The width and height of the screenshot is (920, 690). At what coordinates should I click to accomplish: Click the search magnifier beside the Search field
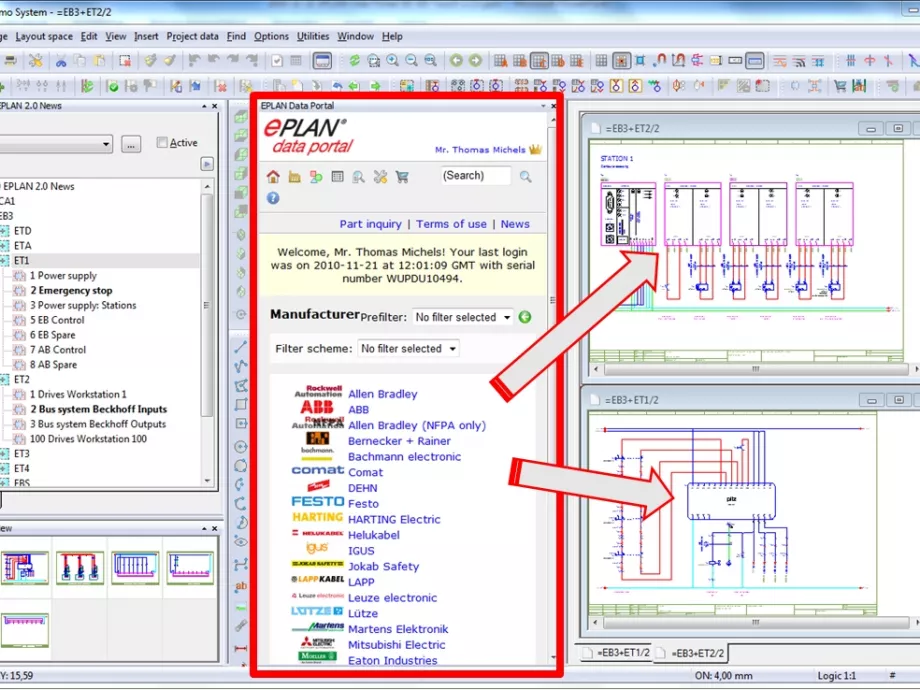point(526,176)
